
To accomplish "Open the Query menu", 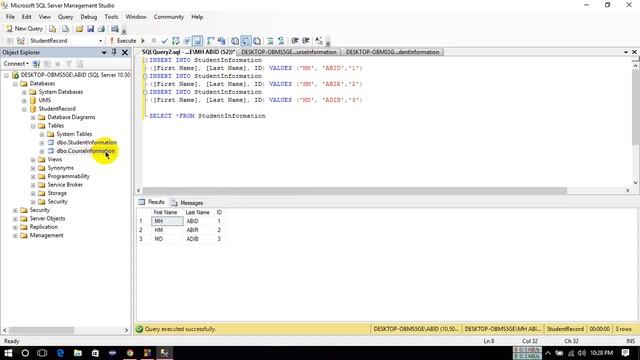I will [65, 17].
